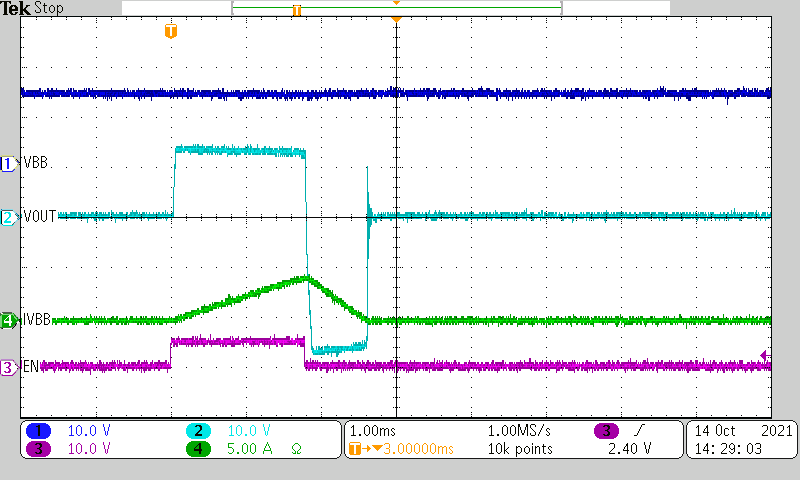
Task: Click the channel 2 10.0 V scale value
Action: 249,431
